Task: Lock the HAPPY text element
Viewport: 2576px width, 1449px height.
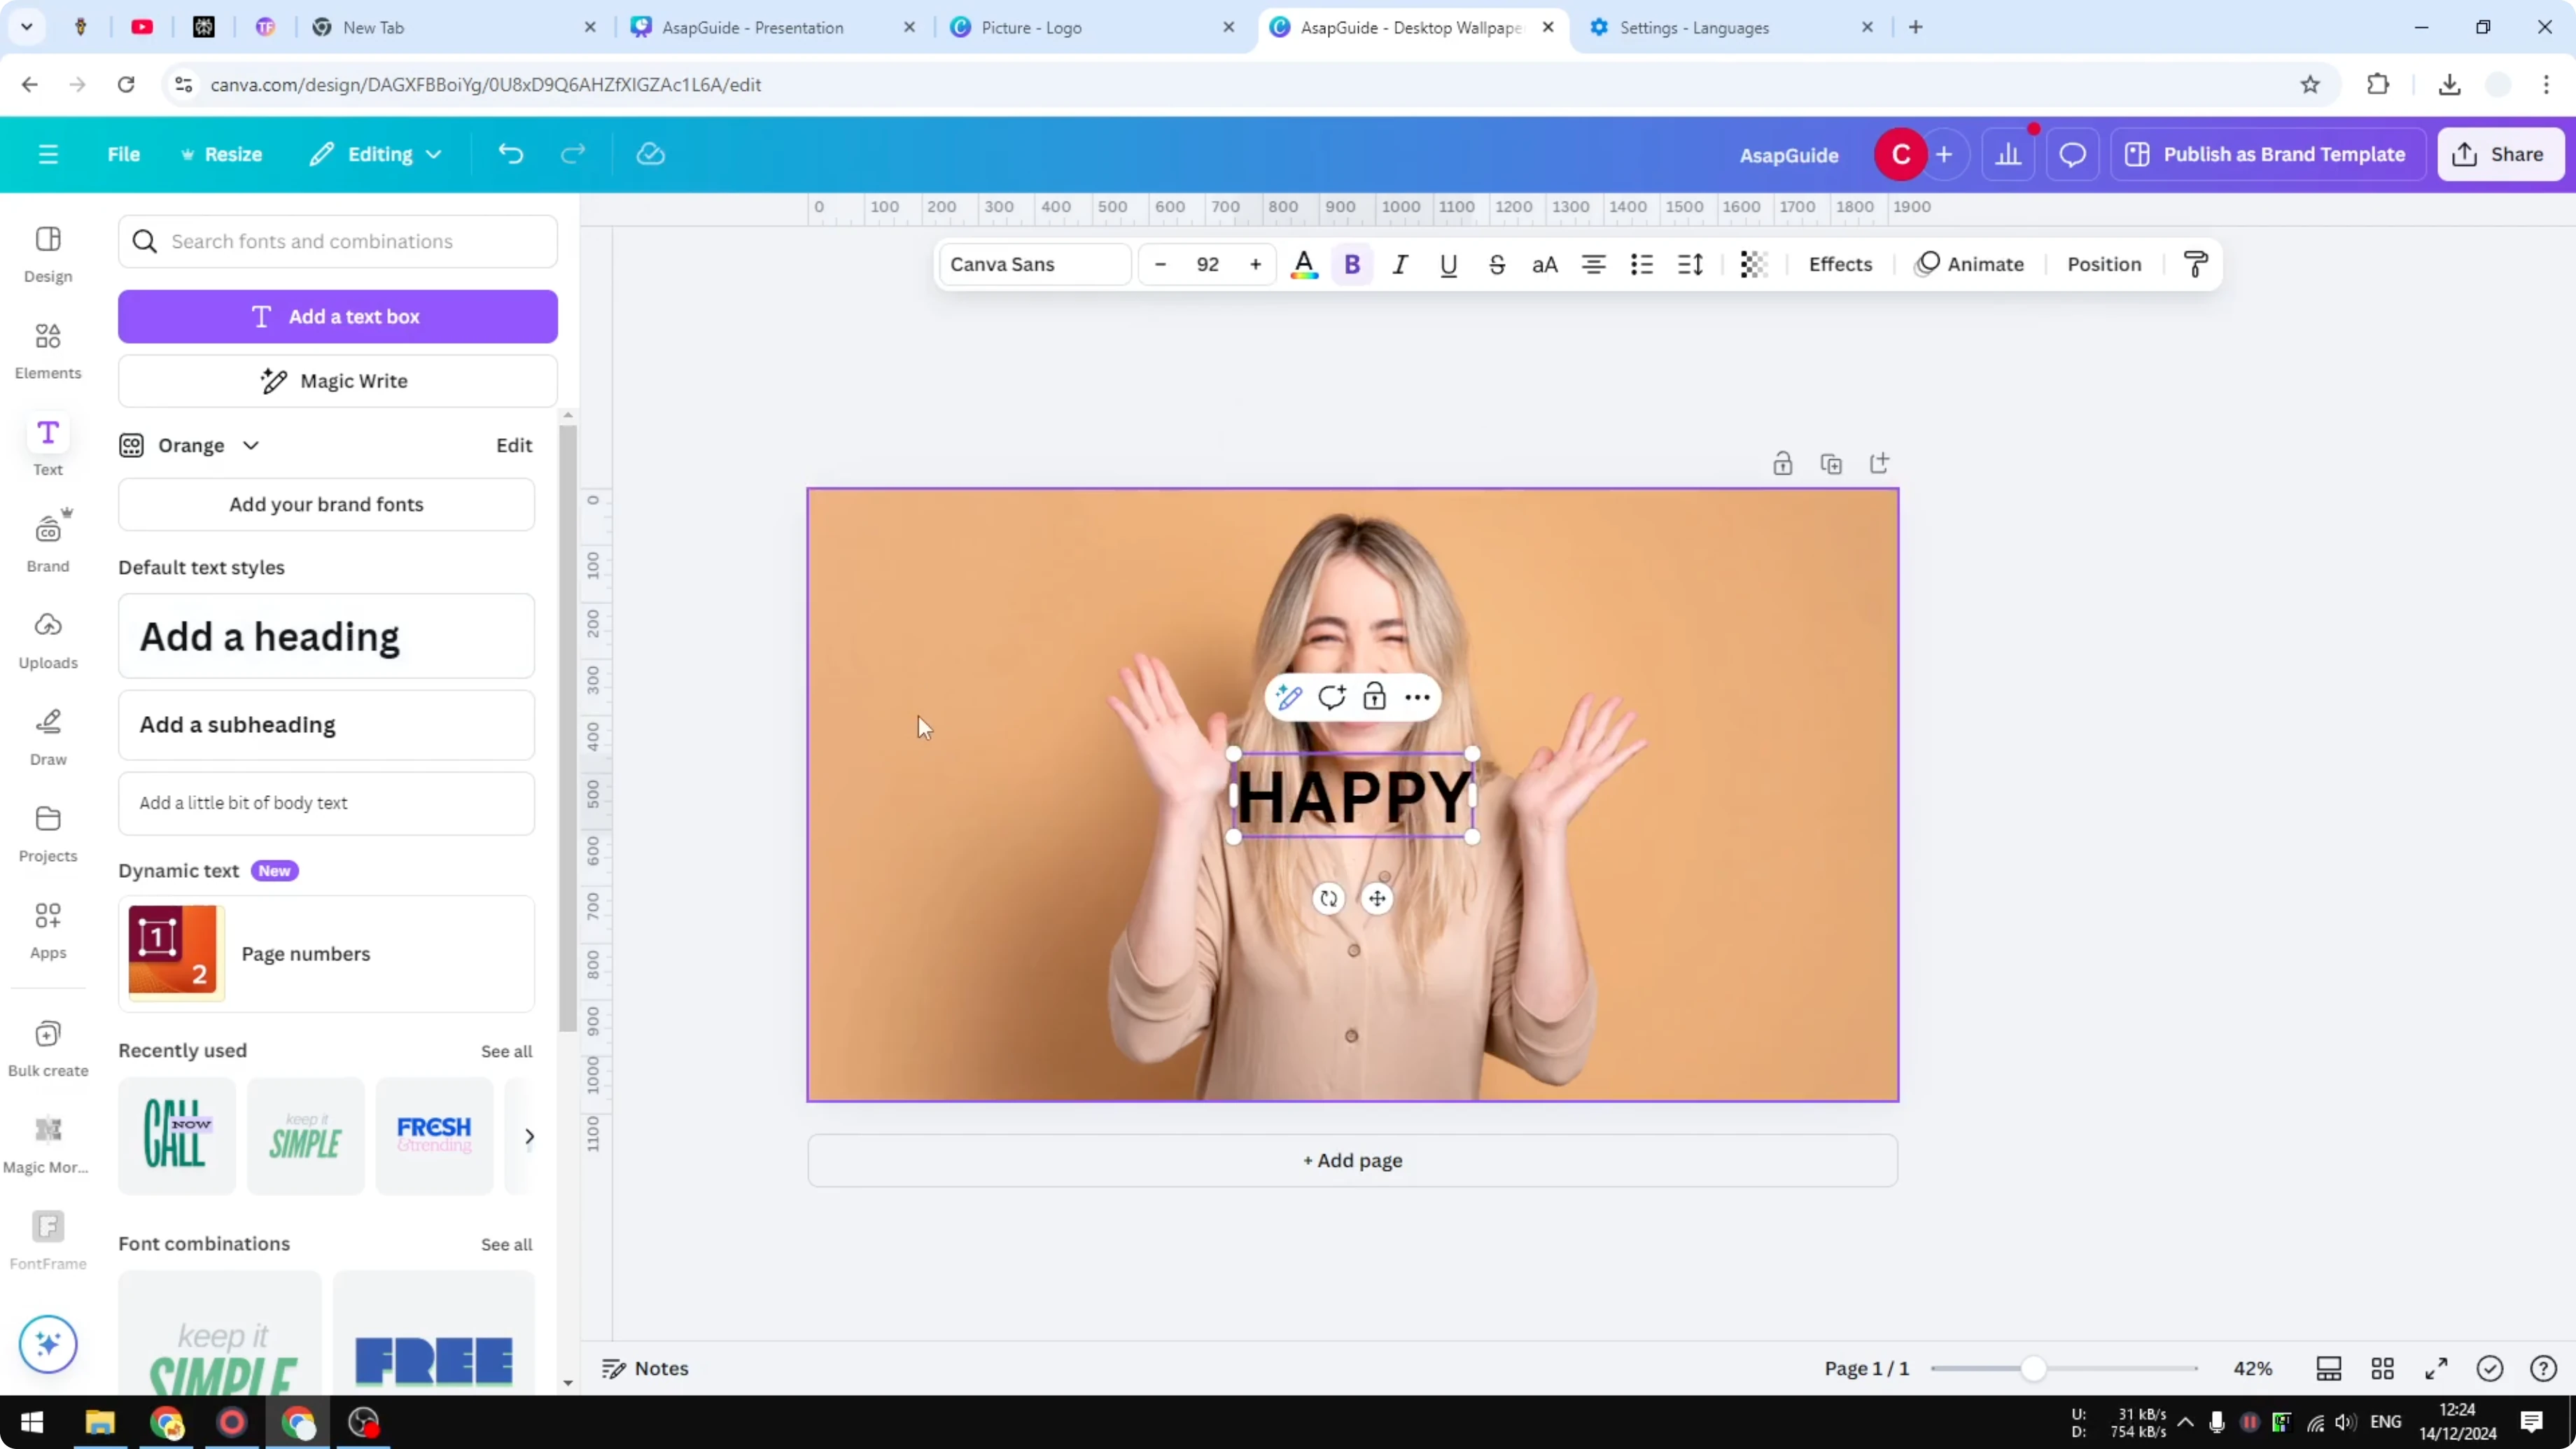Action: (1375, 696)
